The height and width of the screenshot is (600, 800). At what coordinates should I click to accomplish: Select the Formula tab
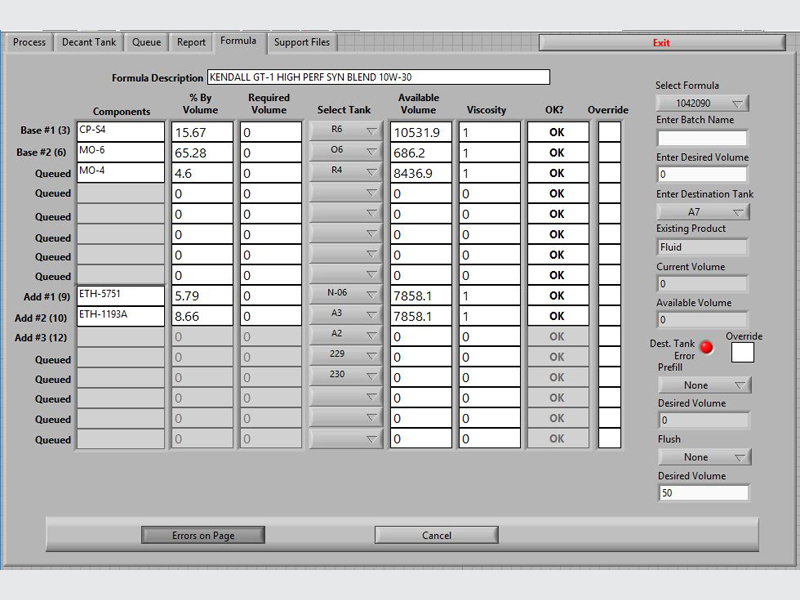pos(238,41)
